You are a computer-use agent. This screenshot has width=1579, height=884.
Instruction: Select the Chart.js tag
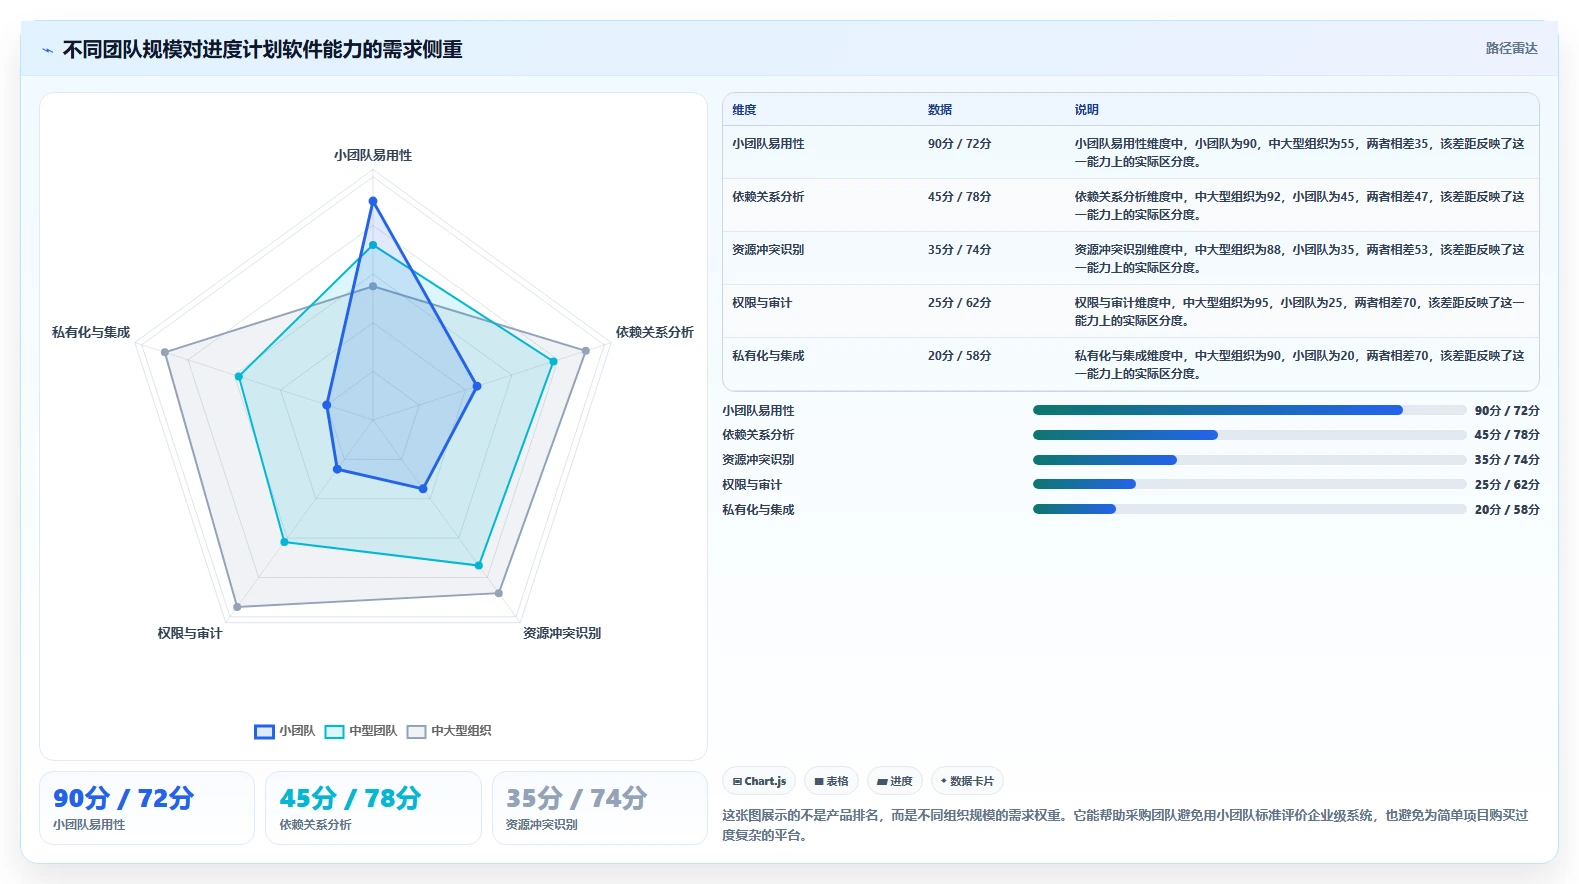(x=759, y=781)
